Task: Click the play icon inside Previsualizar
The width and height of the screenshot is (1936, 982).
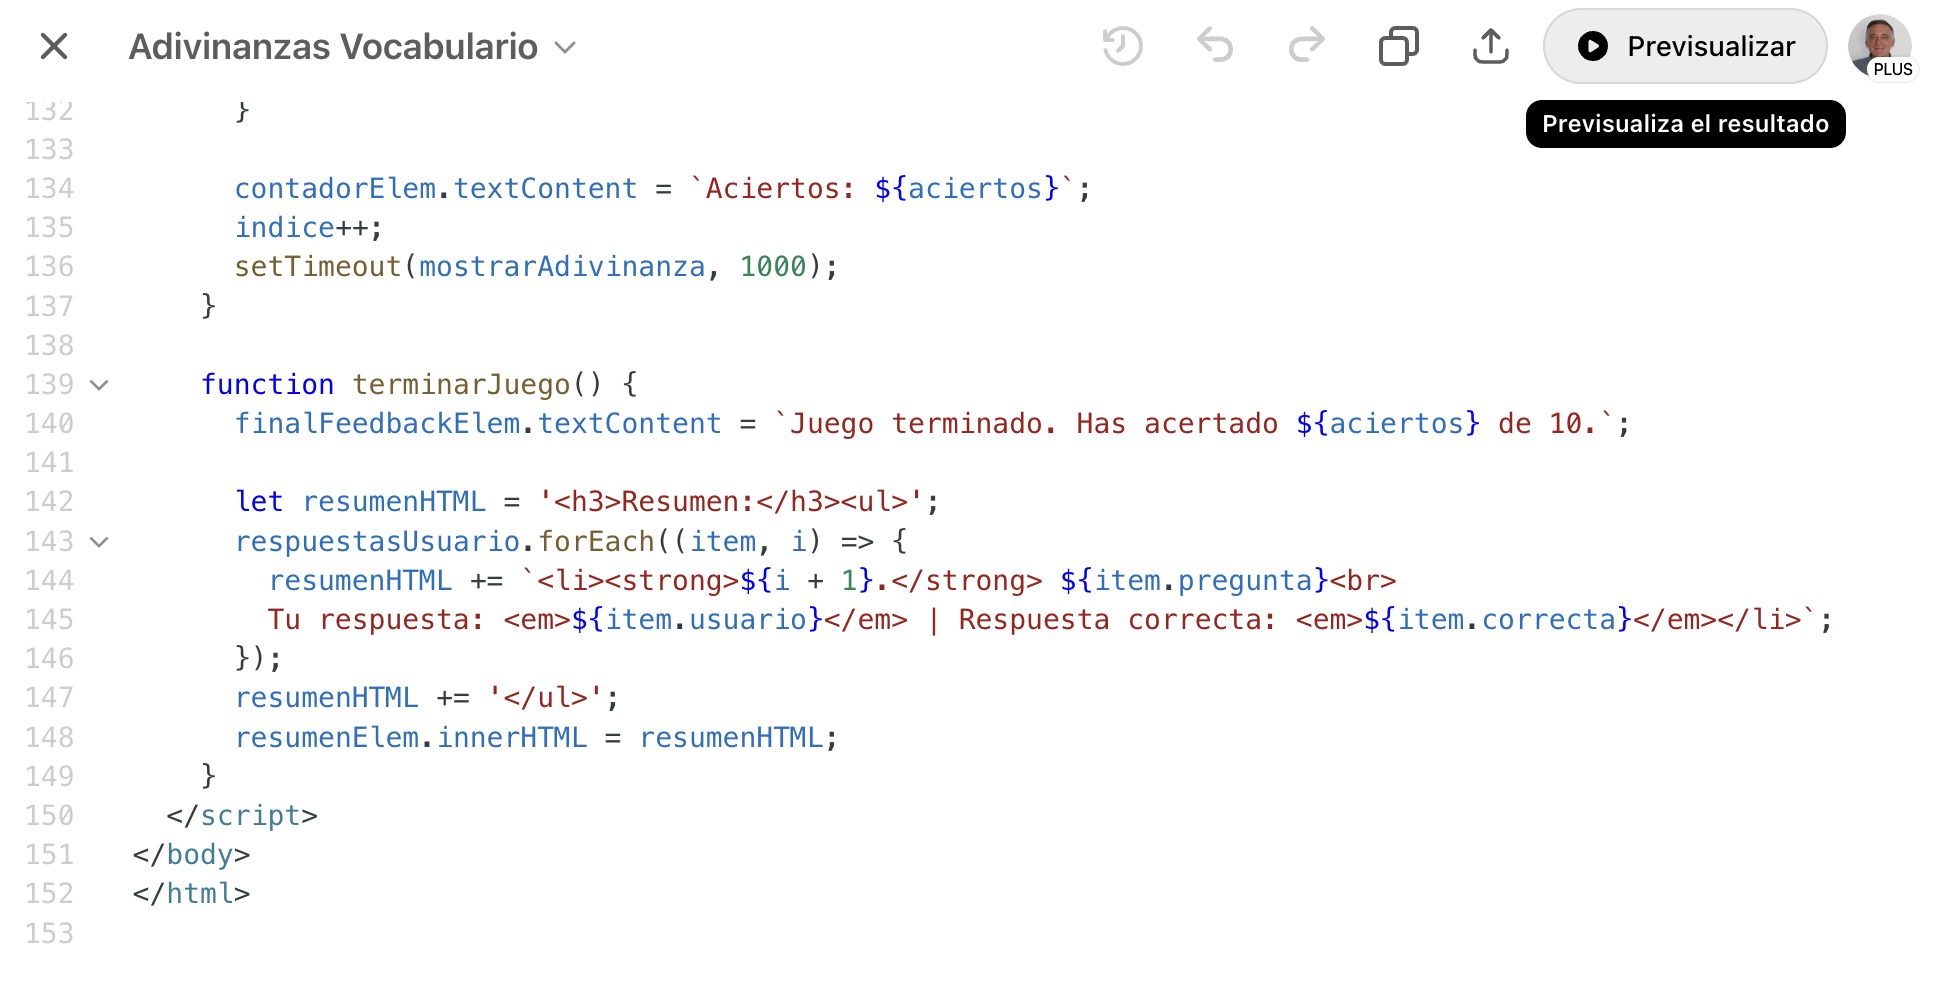Action: coord(1592,46)
